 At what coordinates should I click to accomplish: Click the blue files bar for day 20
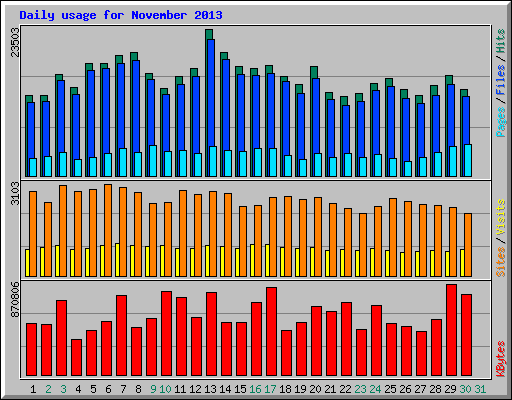(x=316, y=116)
